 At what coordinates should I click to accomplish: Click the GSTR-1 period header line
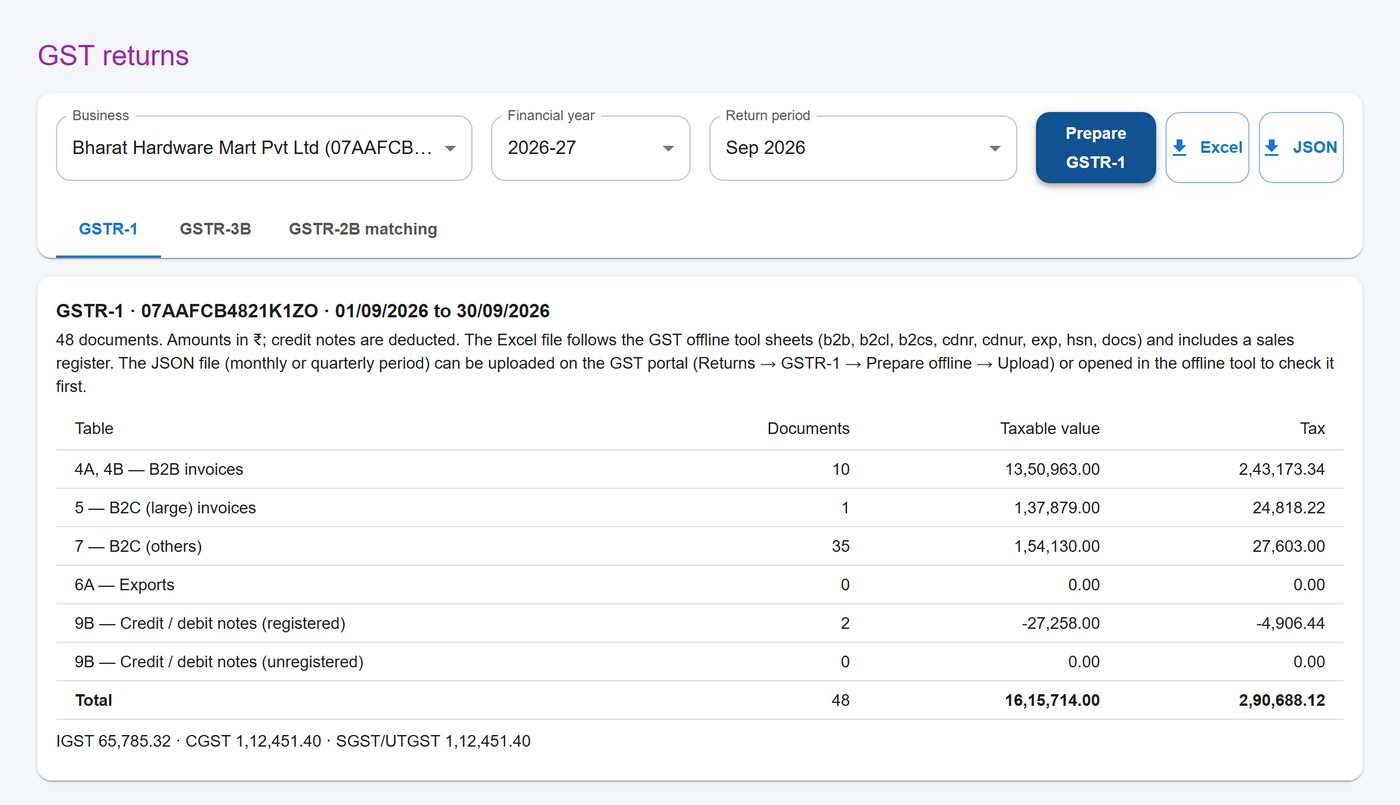tap(303, 311)
